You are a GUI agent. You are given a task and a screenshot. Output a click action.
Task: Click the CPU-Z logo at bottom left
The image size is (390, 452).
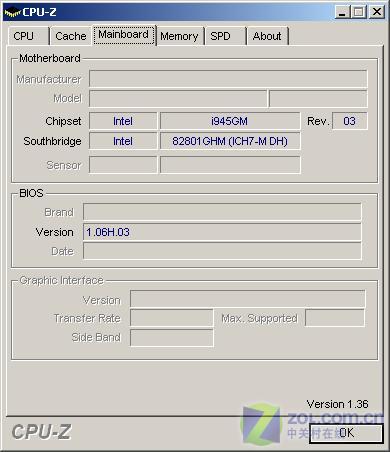tap(41, 432)
